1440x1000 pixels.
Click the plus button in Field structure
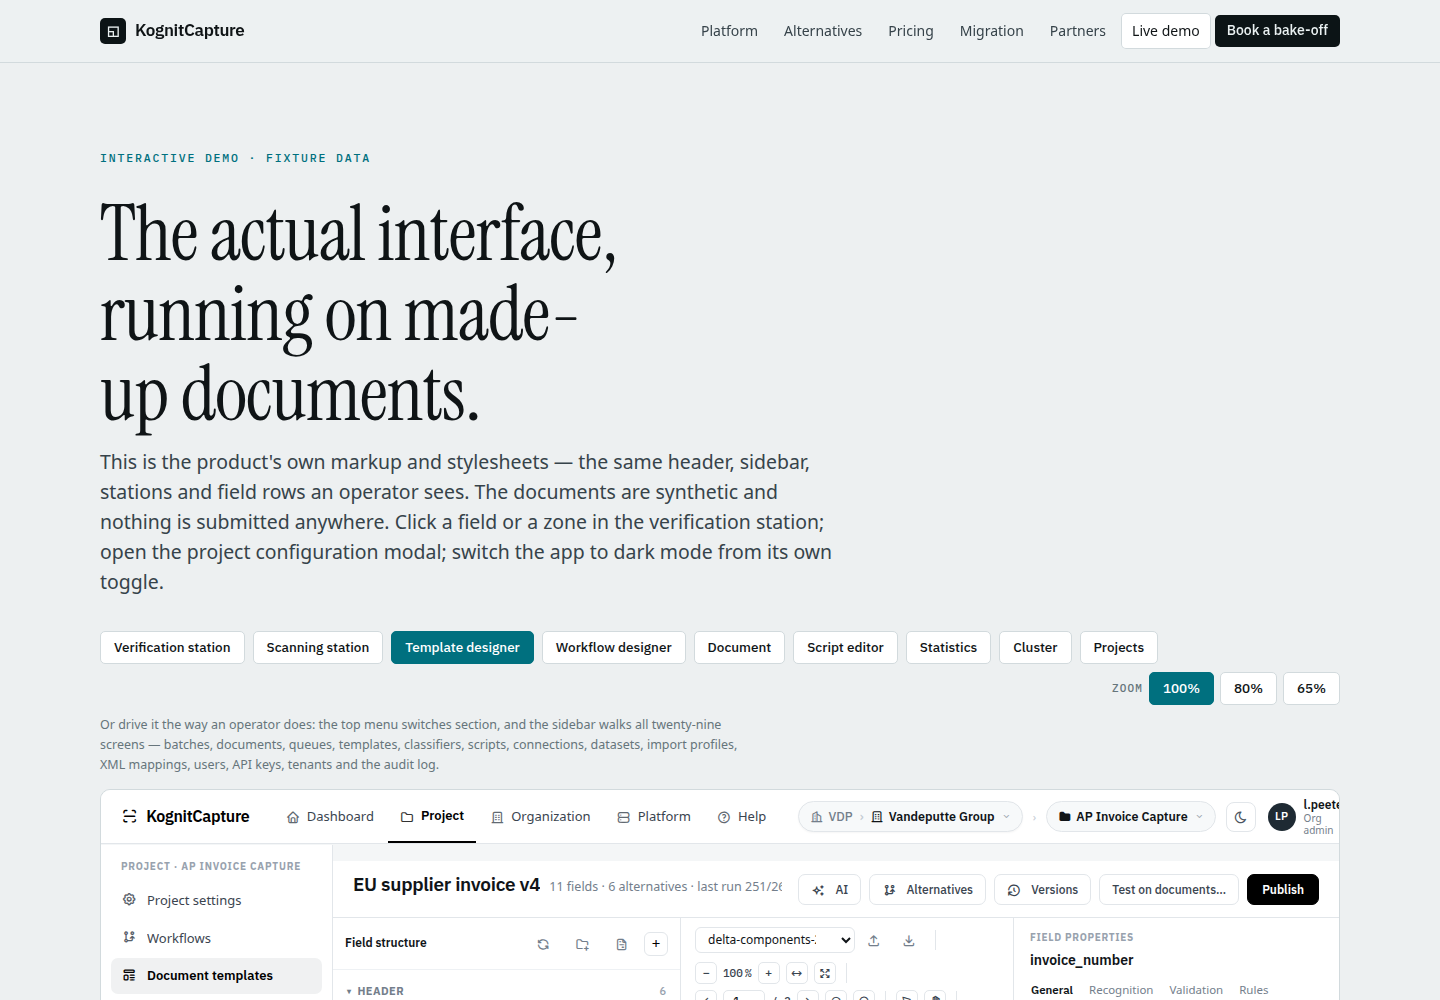coord(656,944)
